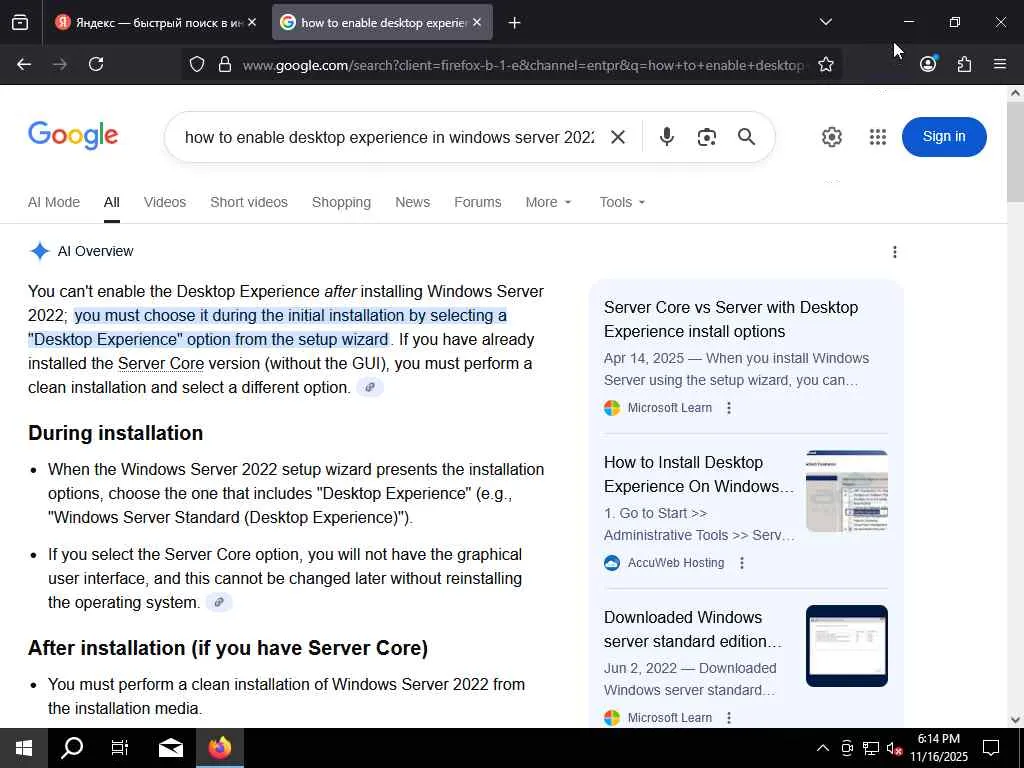The height and width of the screenshot is (768, 1024).
Task: Open Google quick settings gear
Action: [831, 137]
